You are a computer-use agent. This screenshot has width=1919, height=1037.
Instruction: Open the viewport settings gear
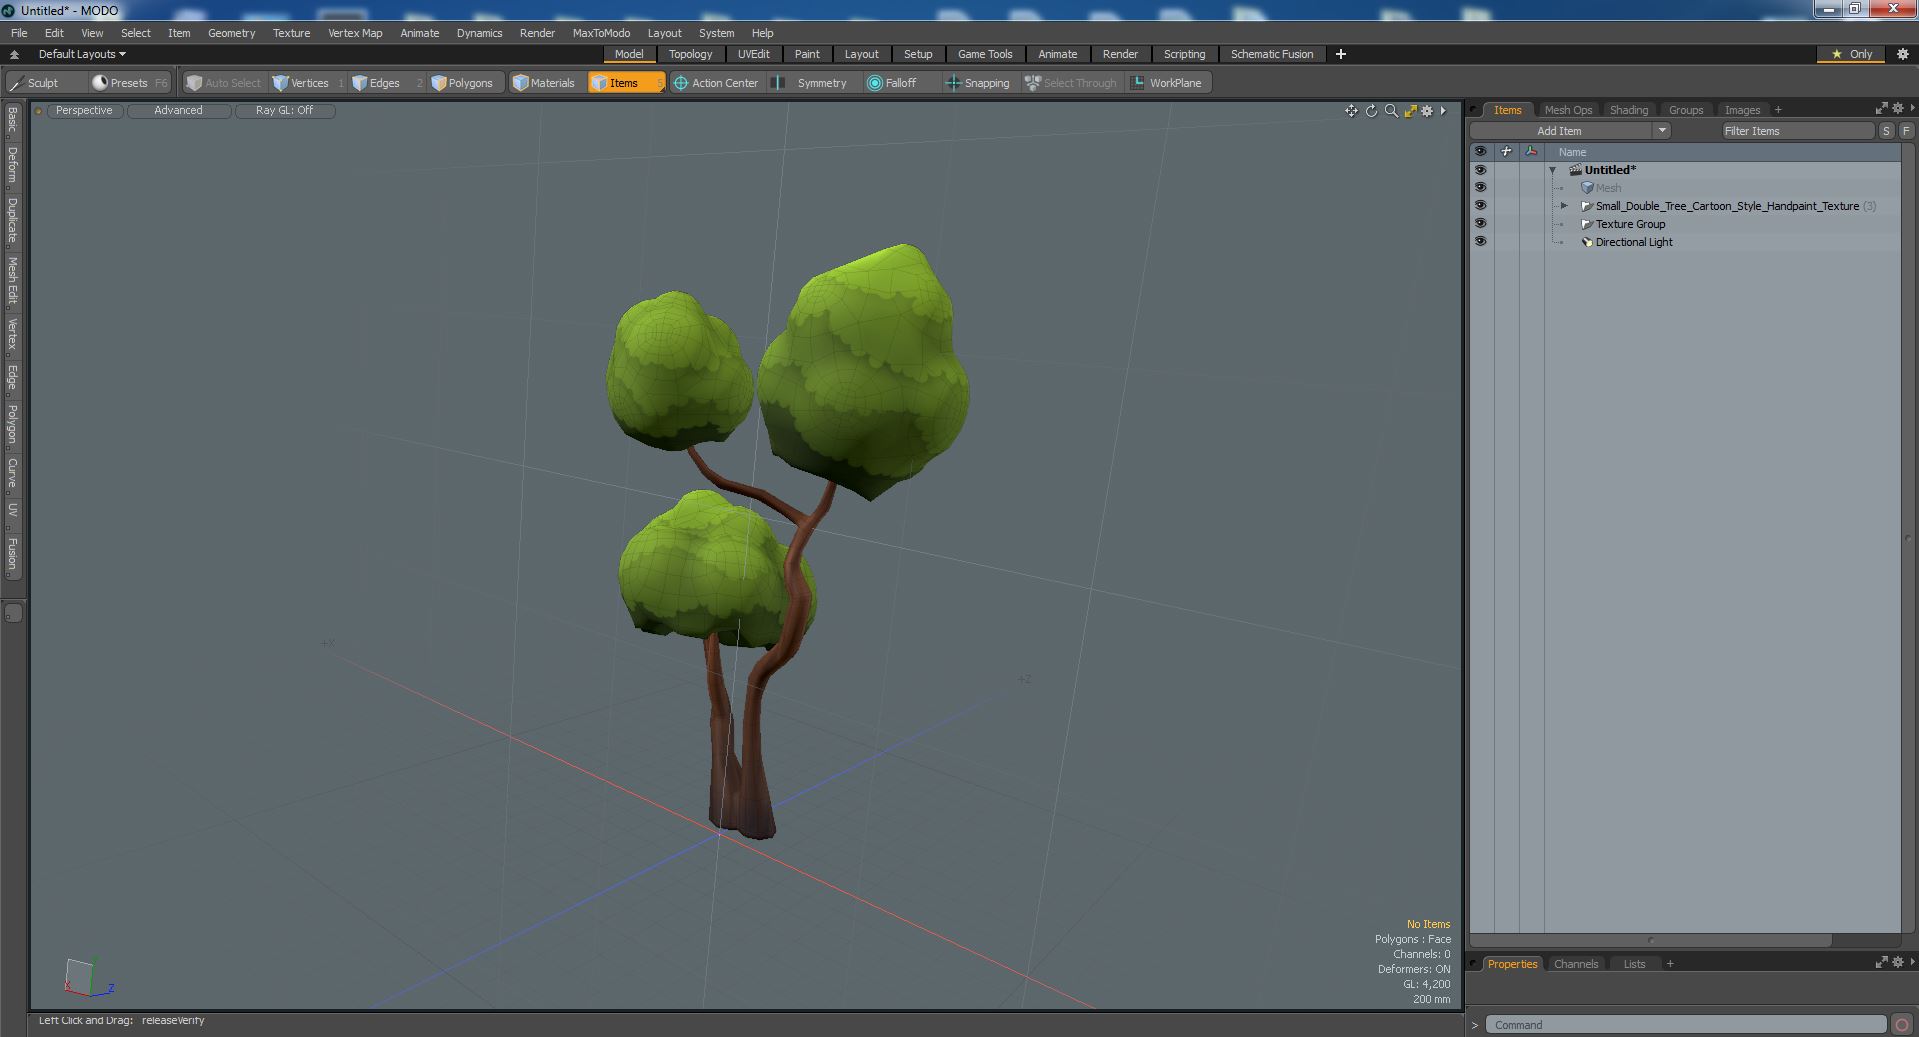coord(1427,111)
